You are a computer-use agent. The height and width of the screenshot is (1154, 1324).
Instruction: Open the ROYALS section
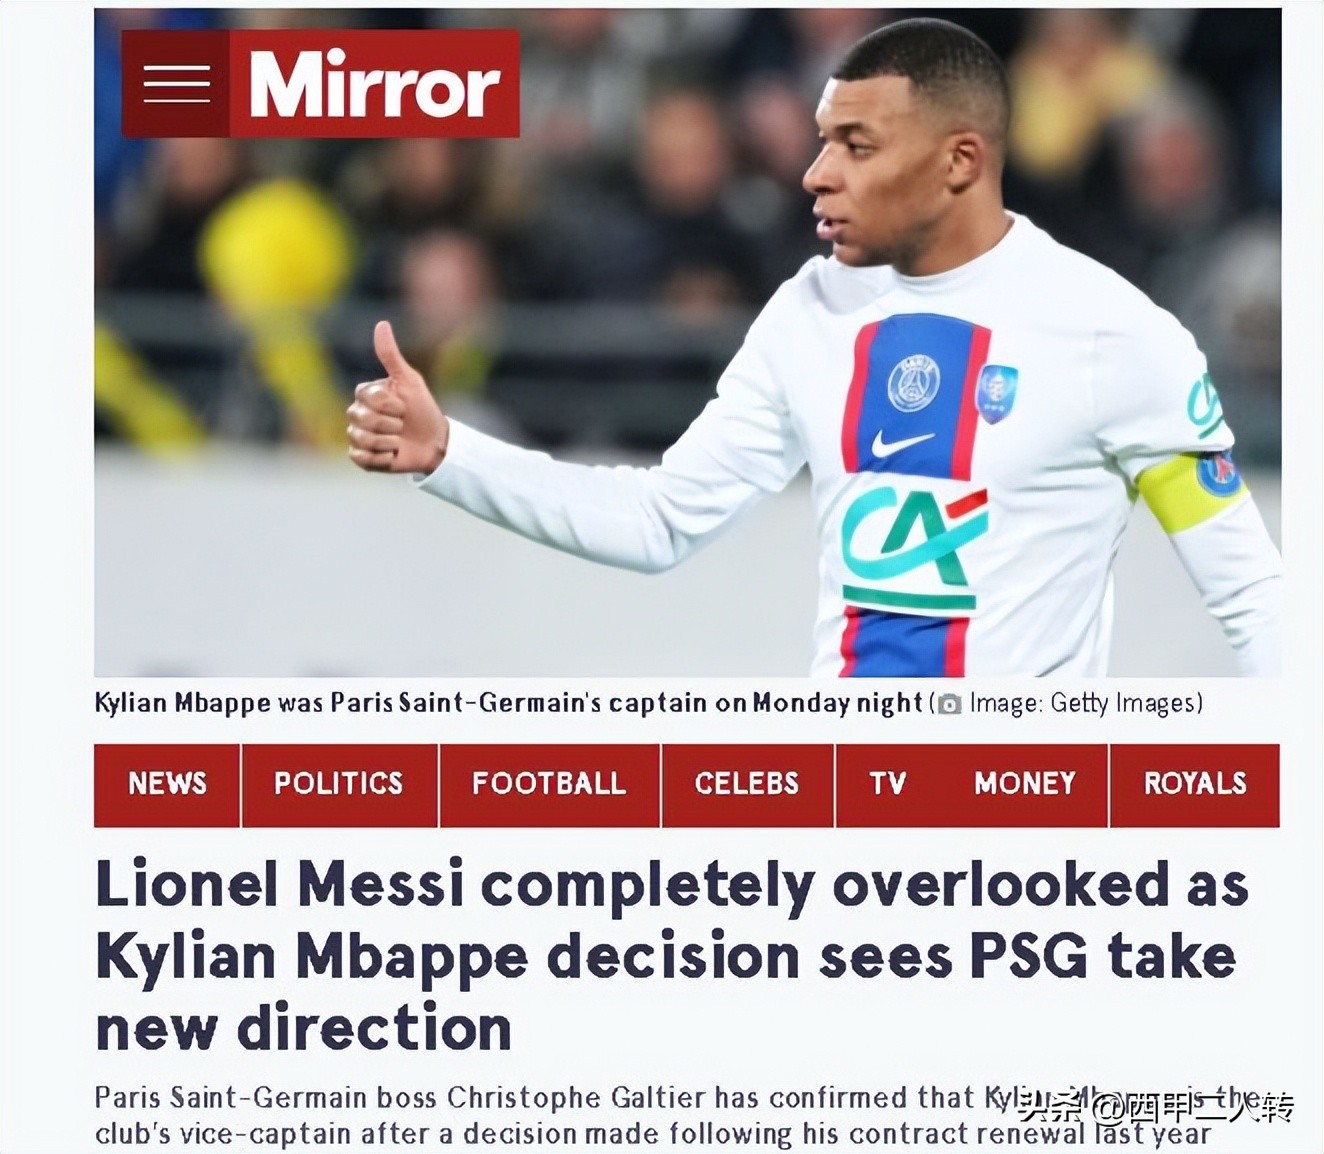pyautogui.click(x=1195, y=785)
